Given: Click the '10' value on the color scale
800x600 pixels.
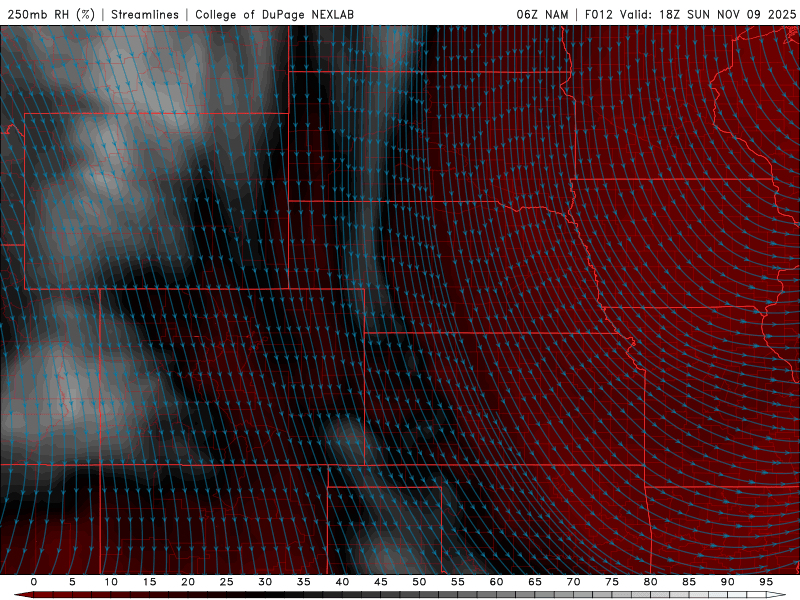Looking at the screenshot, I should click(111, 582).
